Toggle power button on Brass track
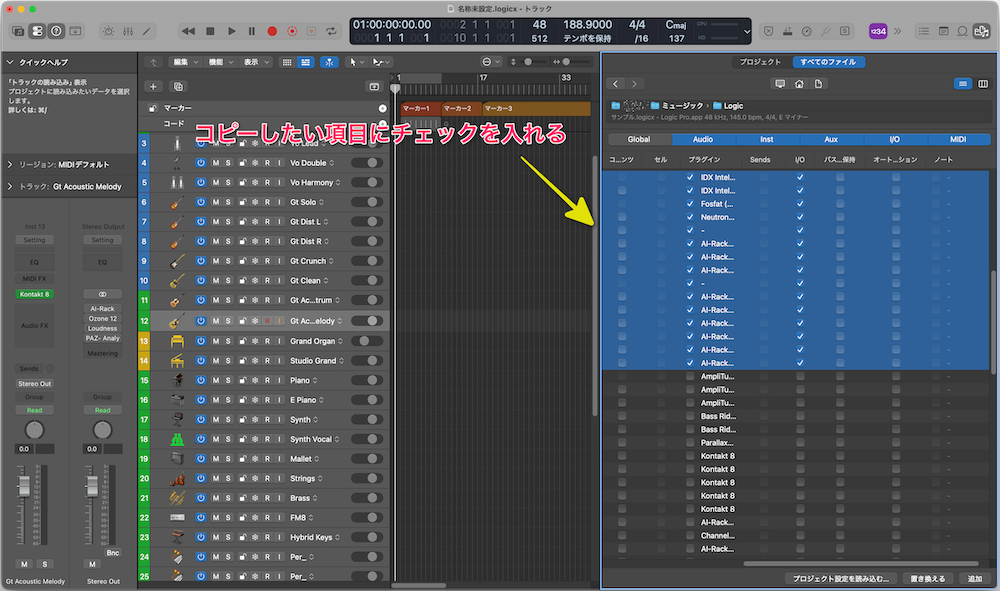This screenshot has height=591, width=1000. pyautogui.click(x=201, y=498)
